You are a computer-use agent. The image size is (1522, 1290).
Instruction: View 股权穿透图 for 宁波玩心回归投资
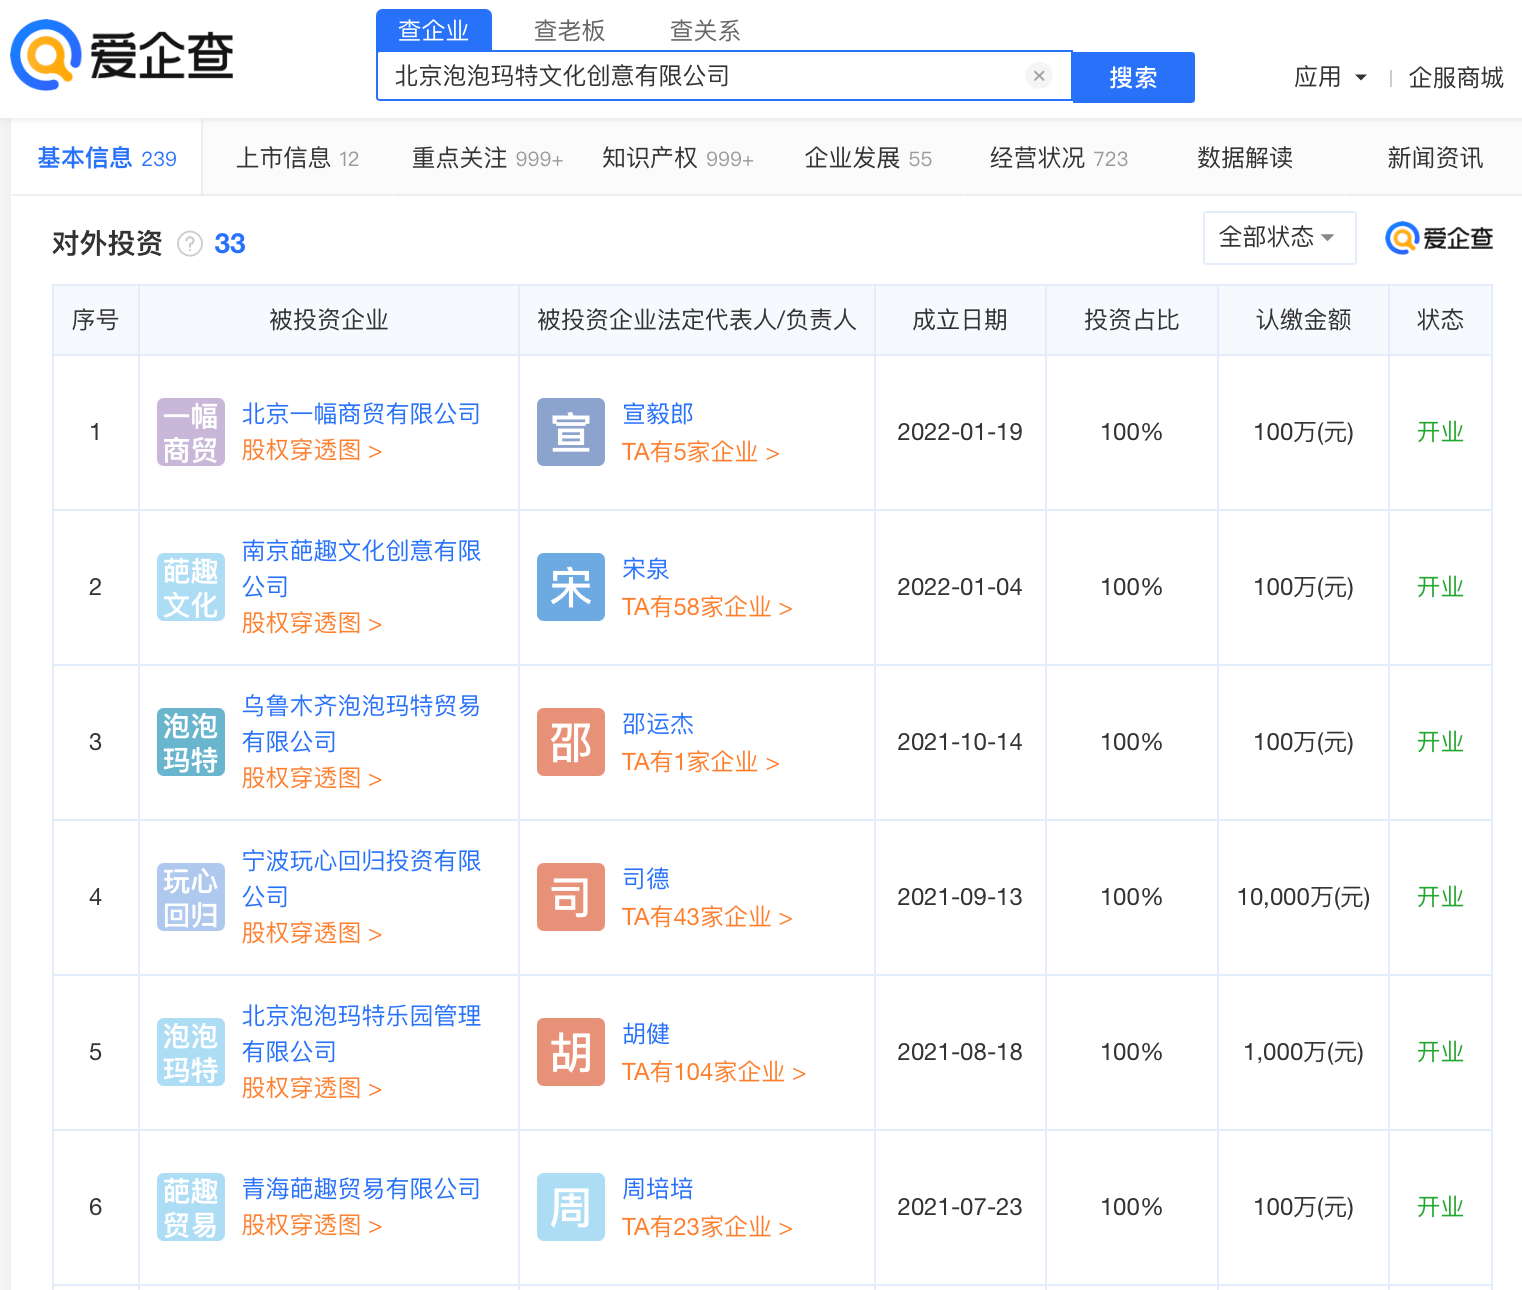312,934
